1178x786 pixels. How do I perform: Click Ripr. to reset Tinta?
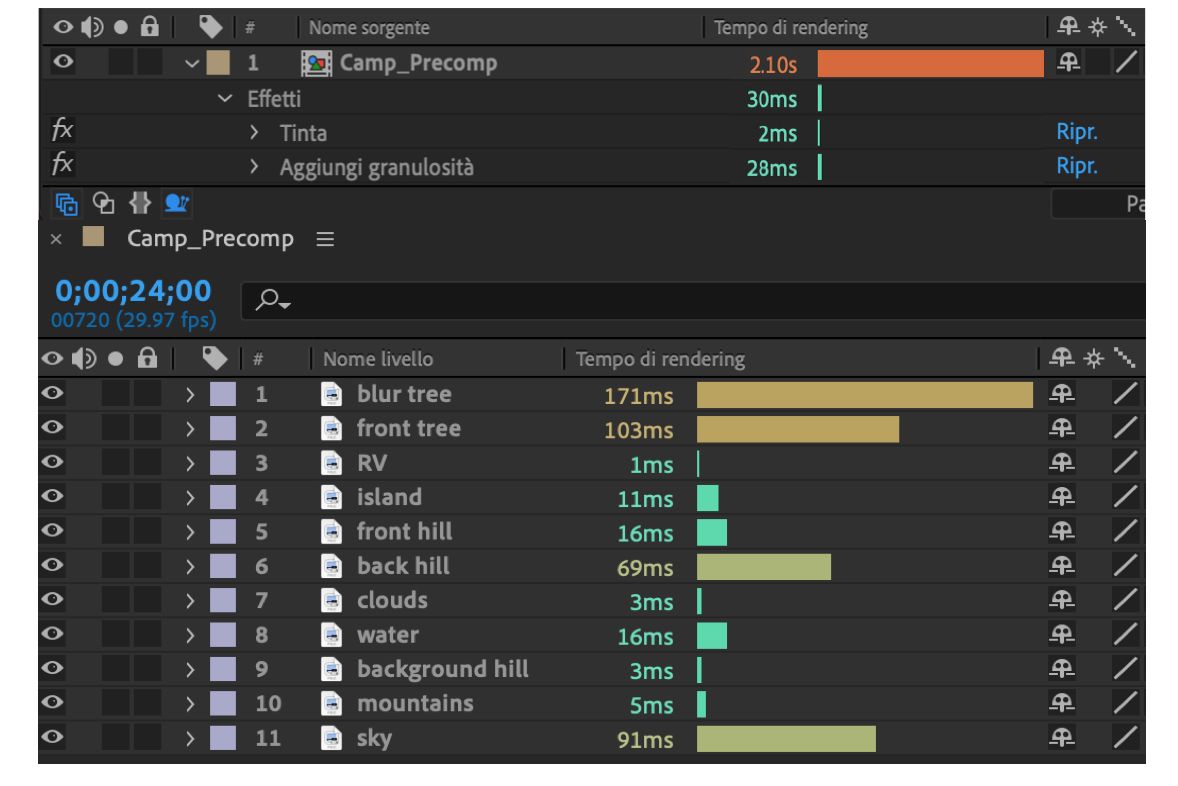point(1077,133)
